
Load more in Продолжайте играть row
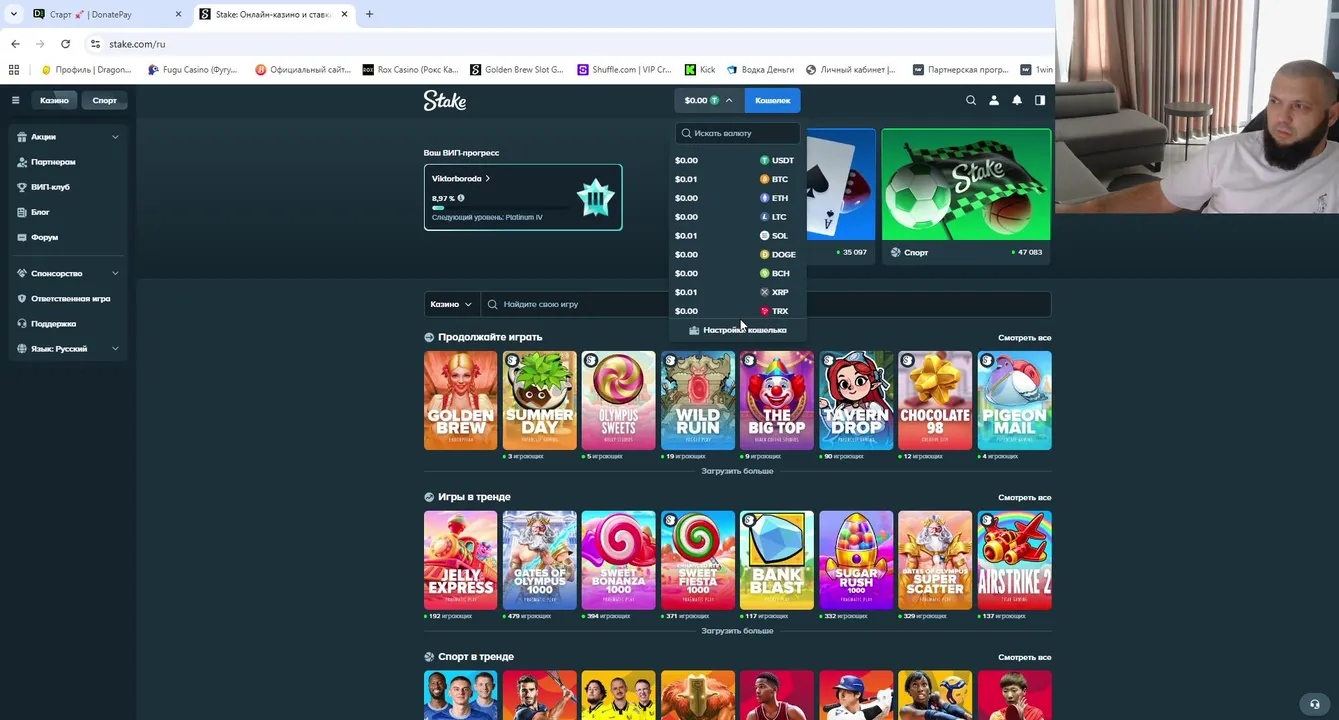tap(737, 471)
